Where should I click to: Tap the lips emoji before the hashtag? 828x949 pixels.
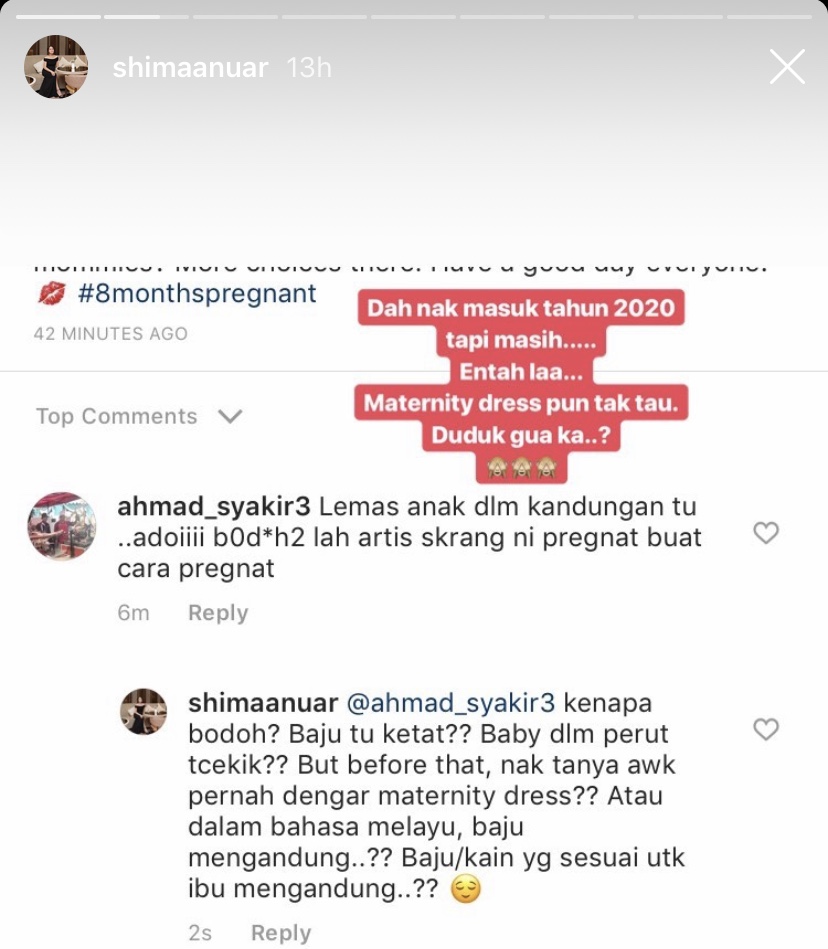(51, 294)
